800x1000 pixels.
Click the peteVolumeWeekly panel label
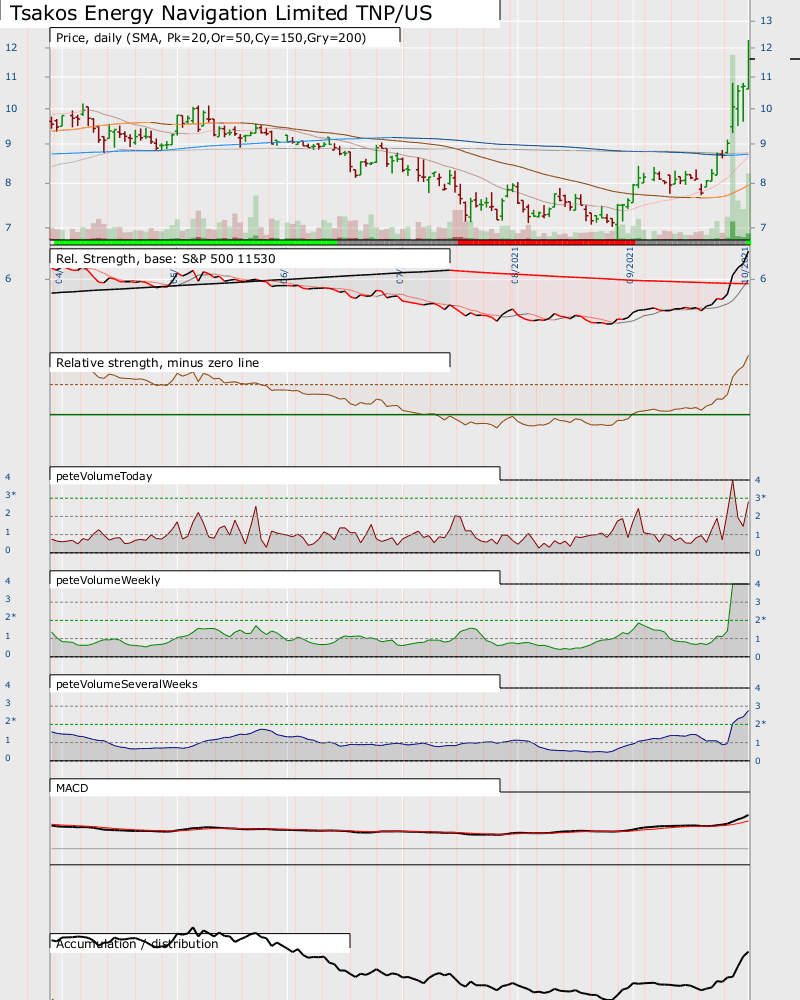(108, 580)
